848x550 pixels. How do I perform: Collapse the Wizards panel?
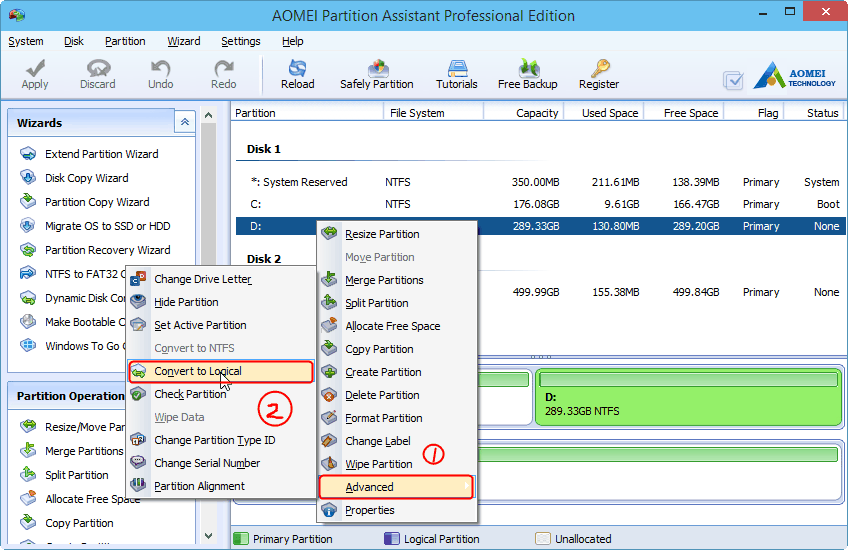coord(184,122)
